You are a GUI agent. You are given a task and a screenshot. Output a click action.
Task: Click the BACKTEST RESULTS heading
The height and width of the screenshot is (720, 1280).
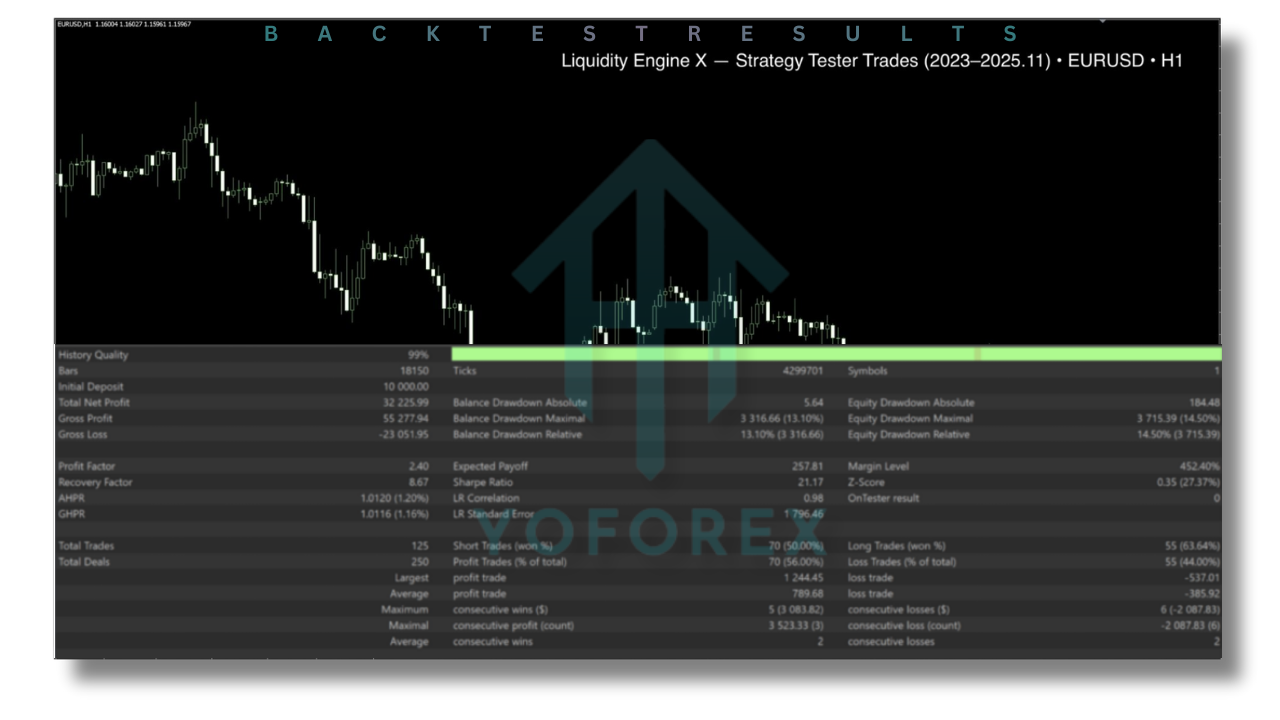tap(640, 35)
